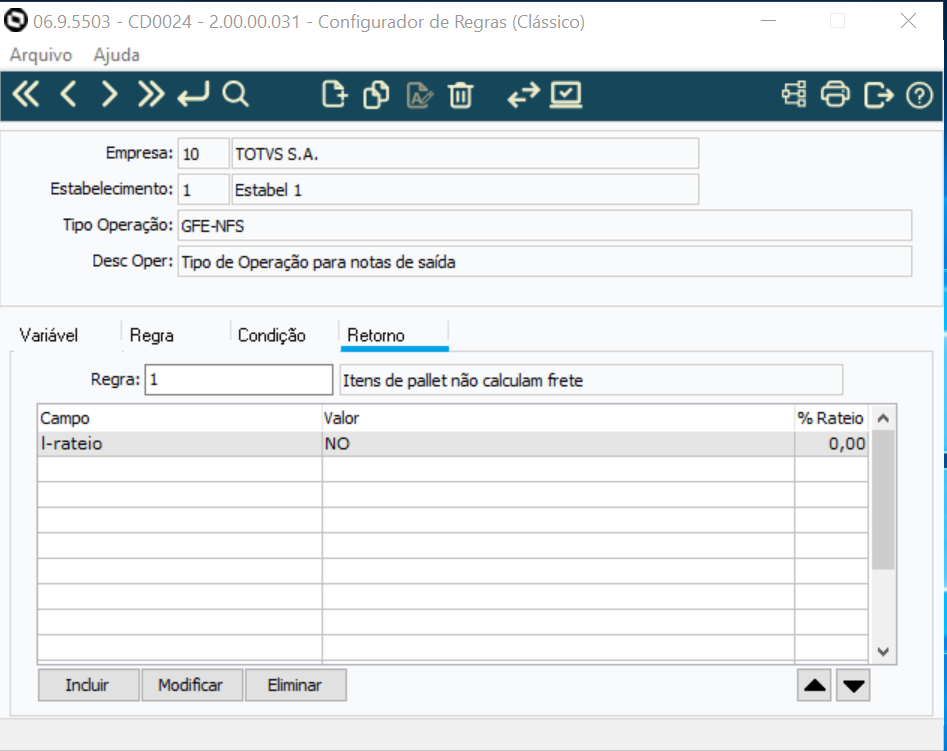Click the edit record pencil icon

(x=419, y=95)
